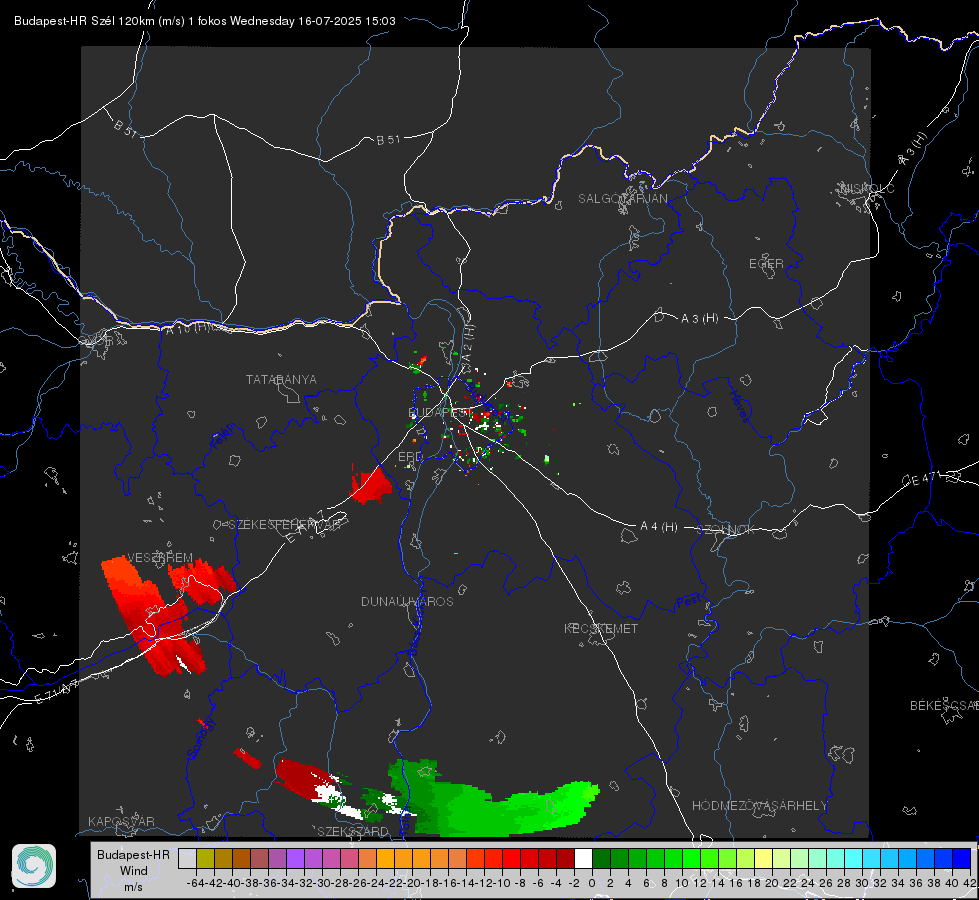979x900 pixels.
Task: Click the 'A 4 (H)' road label
Action: pos(659,527)
